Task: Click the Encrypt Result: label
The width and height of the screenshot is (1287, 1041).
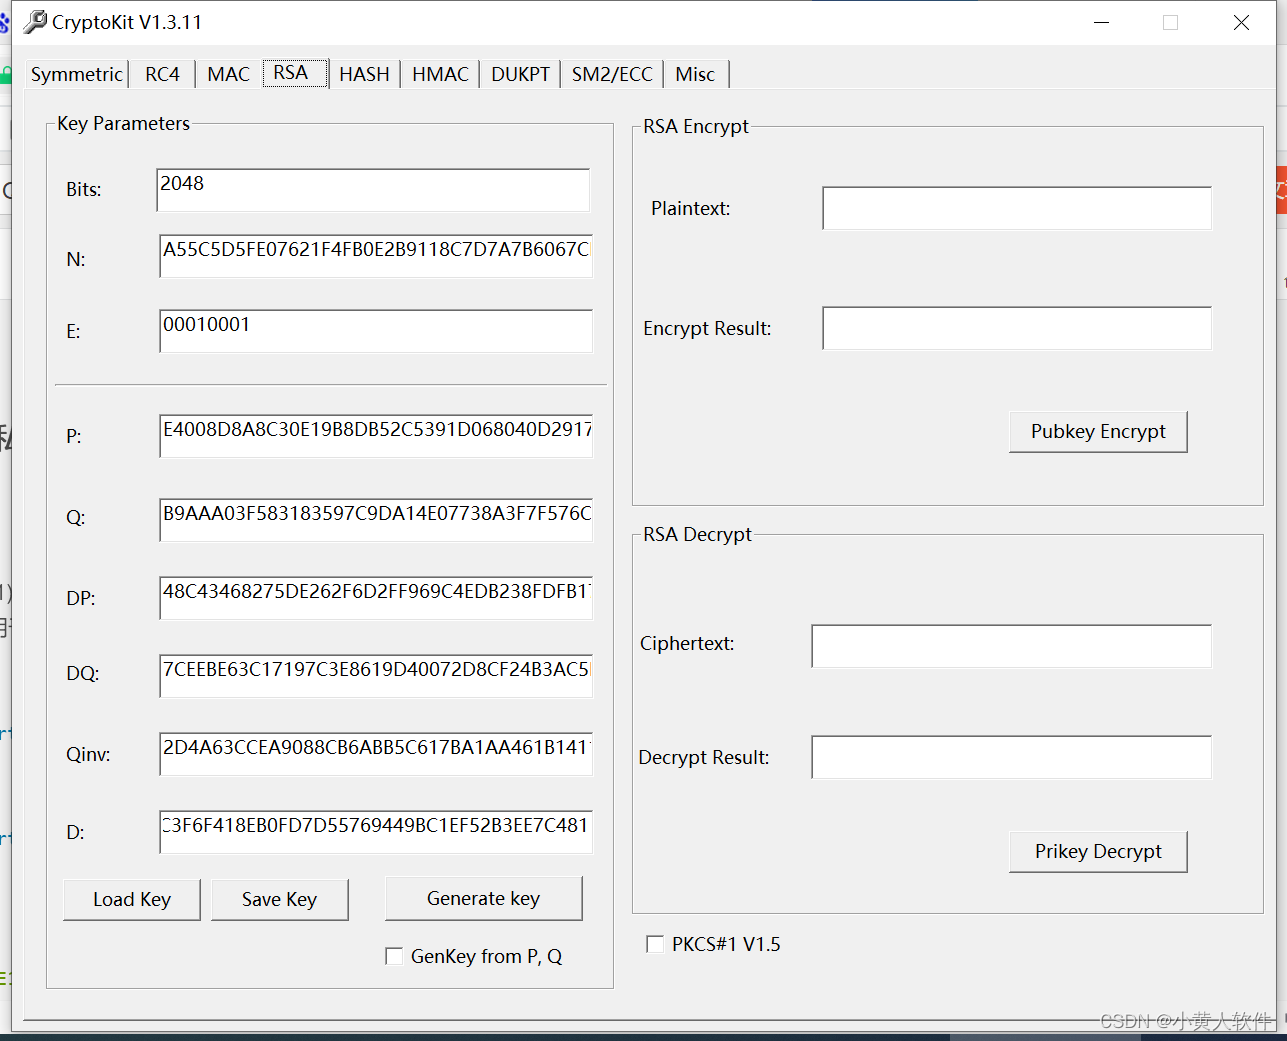Action: 707,328
